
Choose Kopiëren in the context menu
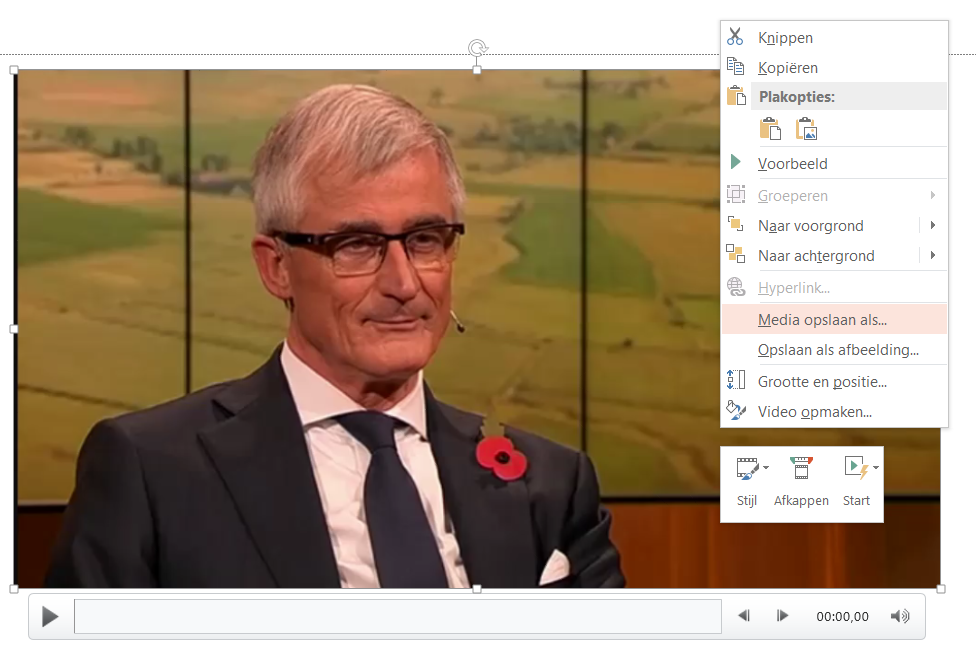(x=834, y=67)
